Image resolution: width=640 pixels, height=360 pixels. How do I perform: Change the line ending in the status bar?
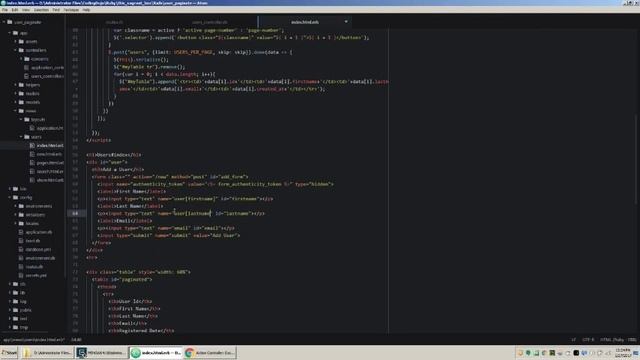point(574,340)
